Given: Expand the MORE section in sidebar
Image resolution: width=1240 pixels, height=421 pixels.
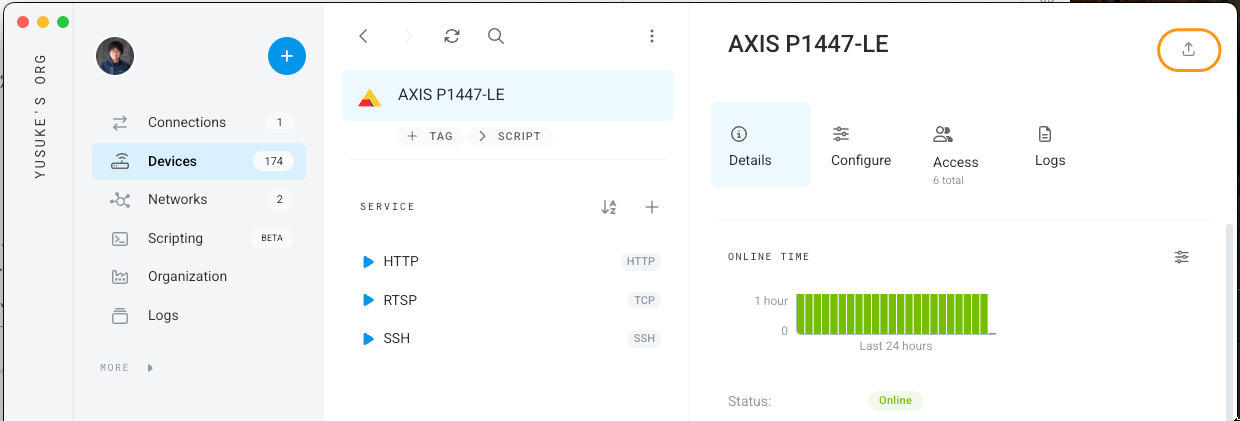Looking at the screenshot, I should pyautogui.click(x=127, y=368).
